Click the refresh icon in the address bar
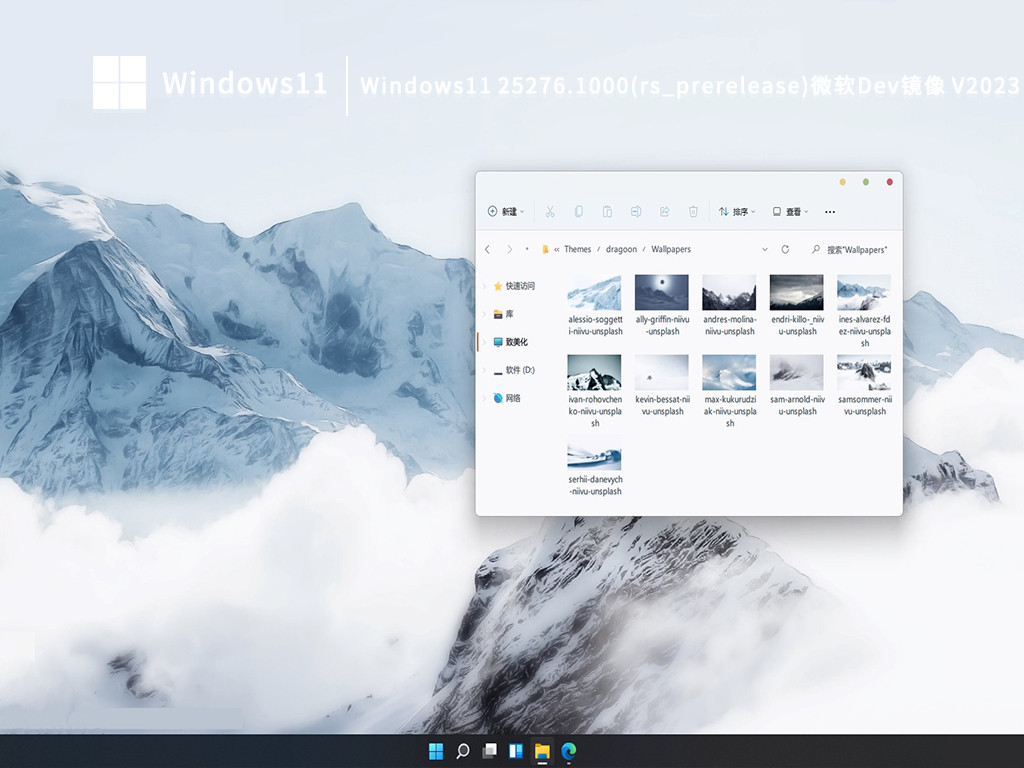 (786, 248)
